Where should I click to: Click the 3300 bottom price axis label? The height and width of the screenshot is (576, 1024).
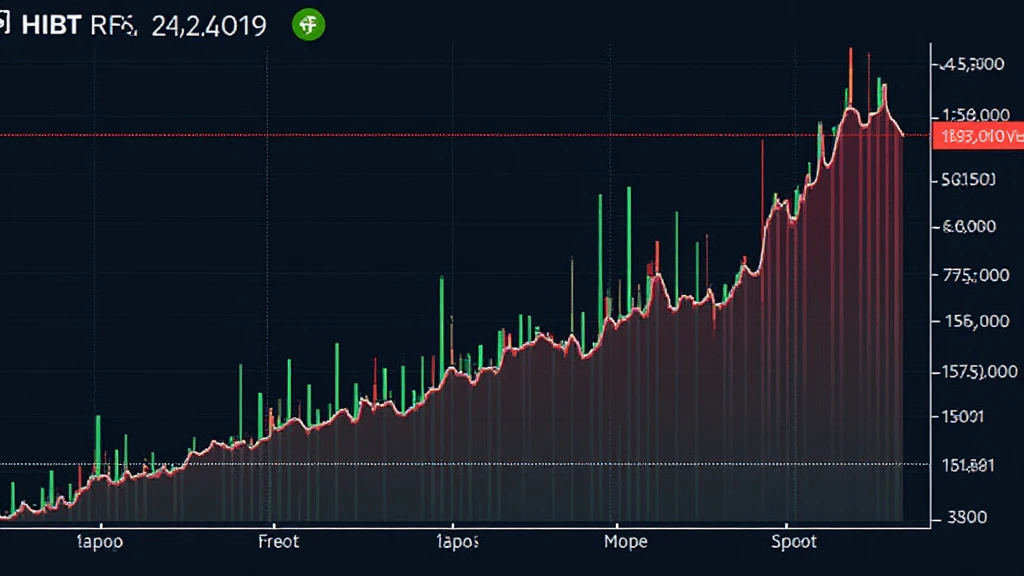coord(965,517)
